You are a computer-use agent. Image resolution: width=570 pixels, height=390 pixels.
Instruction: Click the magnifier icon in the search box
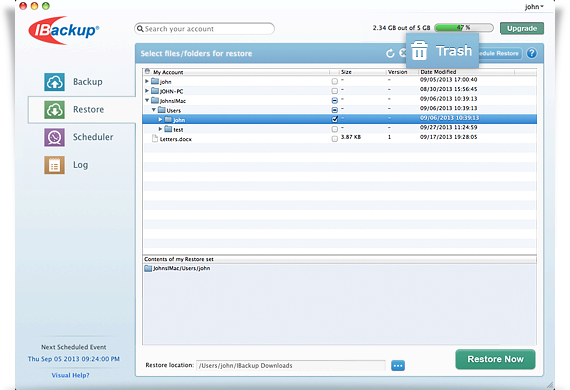click(x=140, y=29)
